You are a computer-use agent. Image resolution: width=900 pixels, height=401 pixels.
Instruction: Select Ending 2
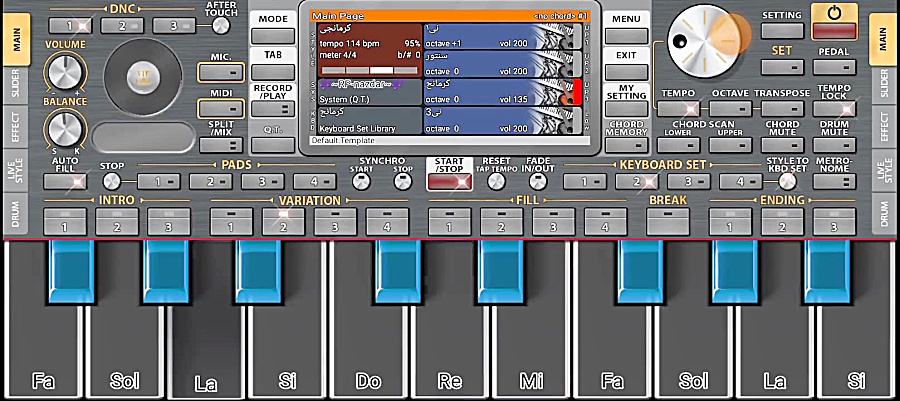(x=782, y=221)
